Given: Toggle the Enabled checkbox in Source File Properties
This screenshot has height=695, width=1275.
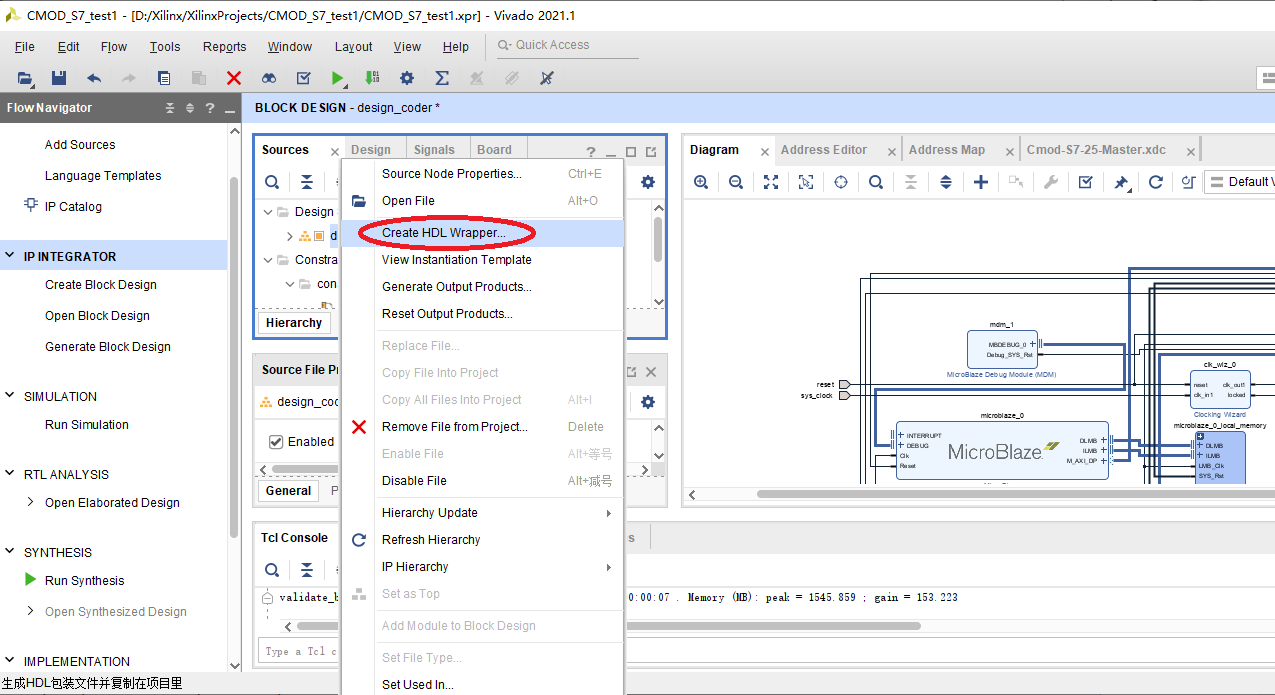Looking at the screenshot, I should pyautogui.click(x=276, y=442).
